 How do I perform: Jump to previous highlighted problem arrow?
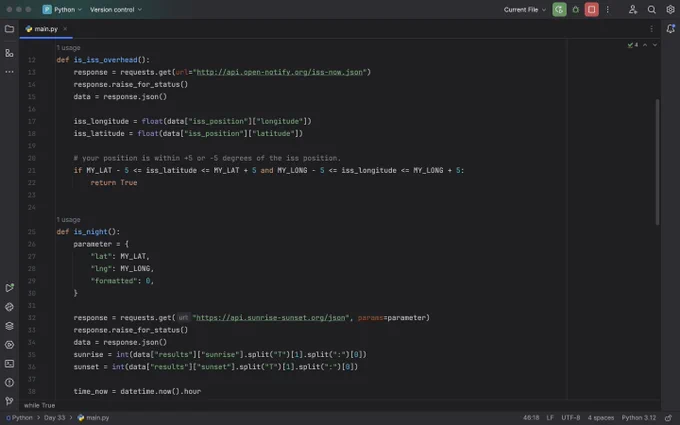pyautogui.click(x=645, y=45)
